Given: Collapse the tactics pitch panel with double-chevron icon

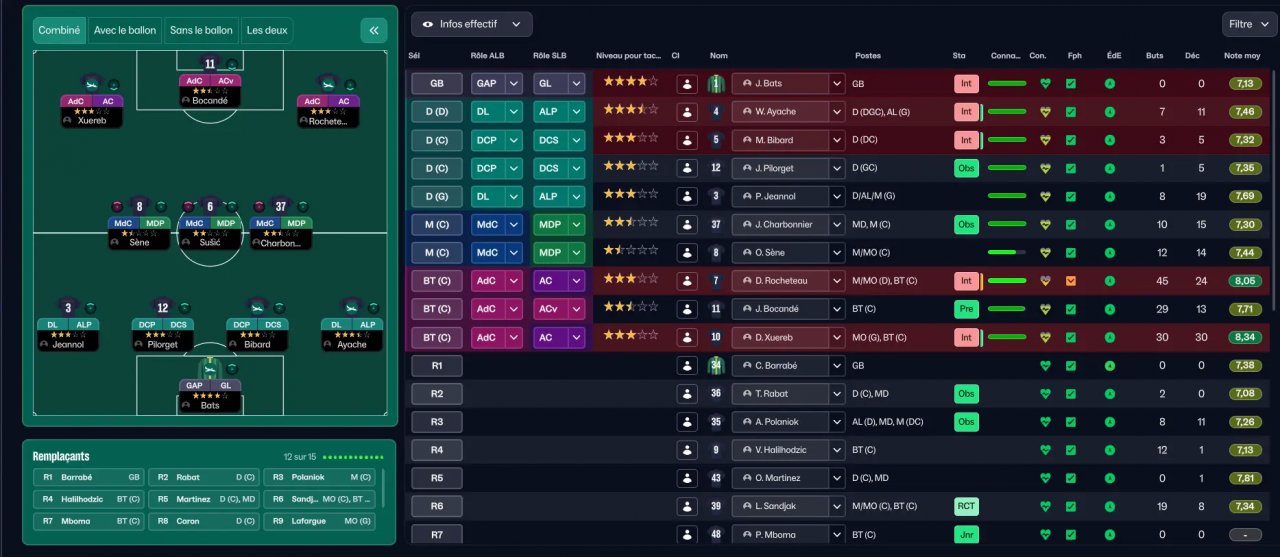Looking at the screenshot, I should point(373,30).
